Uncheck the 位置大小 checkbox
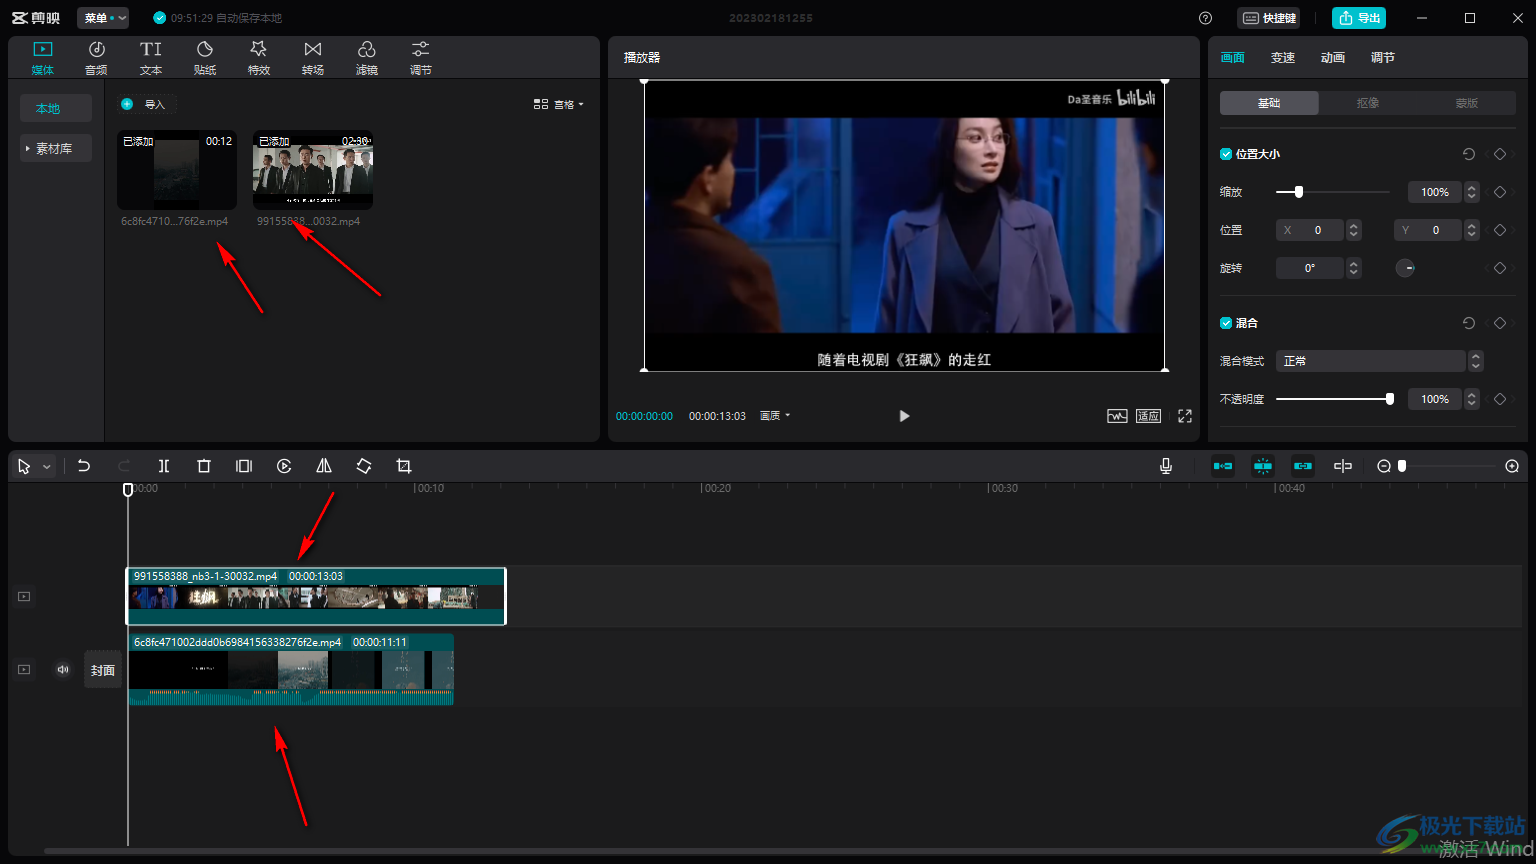 click(x=1226, y=154)
